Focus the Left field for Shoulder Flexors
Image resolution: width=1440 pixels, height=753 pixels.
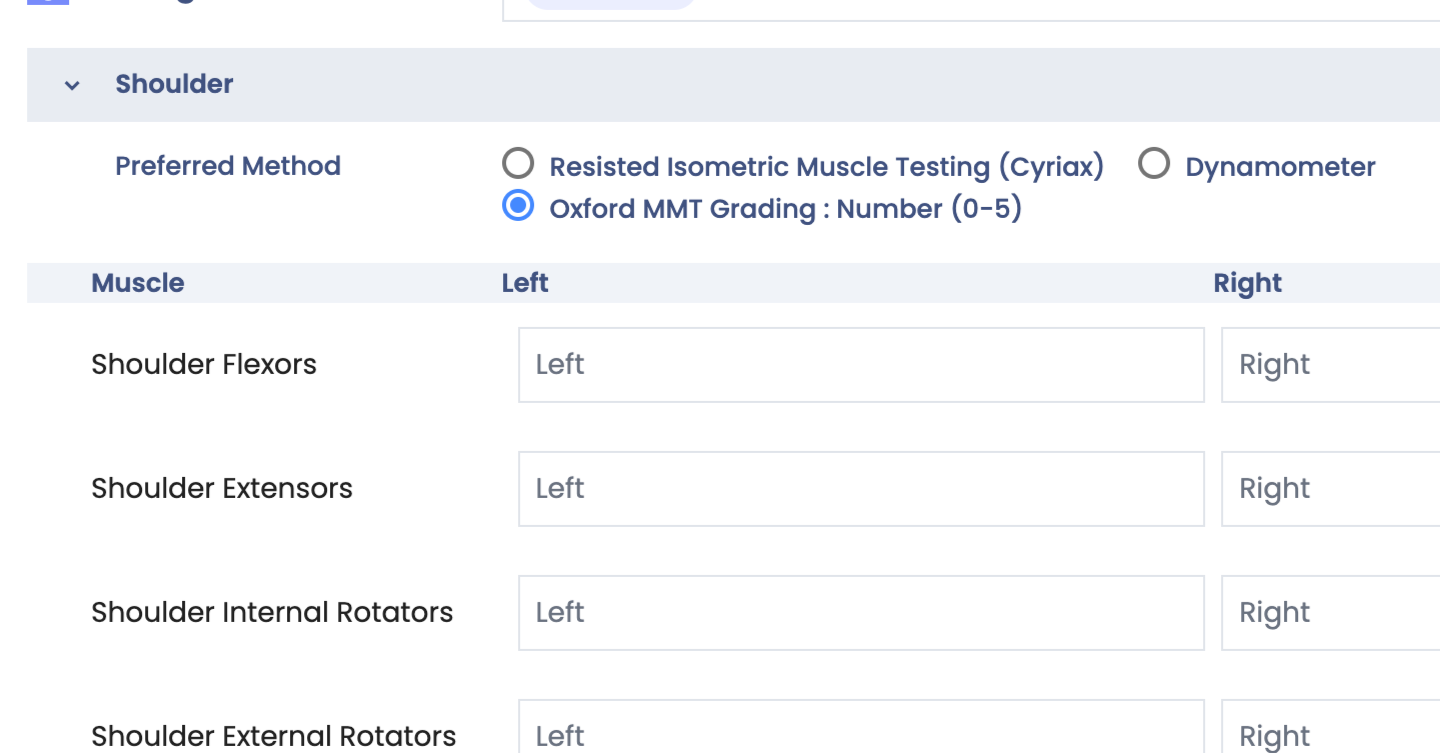860,365
